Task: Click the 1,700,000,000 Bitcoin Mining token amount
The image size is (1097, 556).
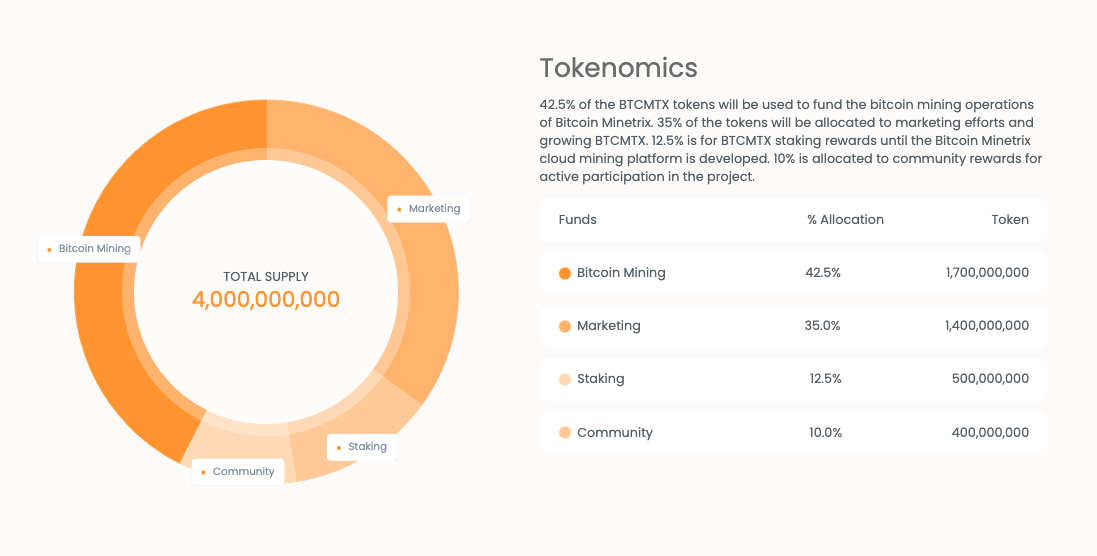Action: 986,273
